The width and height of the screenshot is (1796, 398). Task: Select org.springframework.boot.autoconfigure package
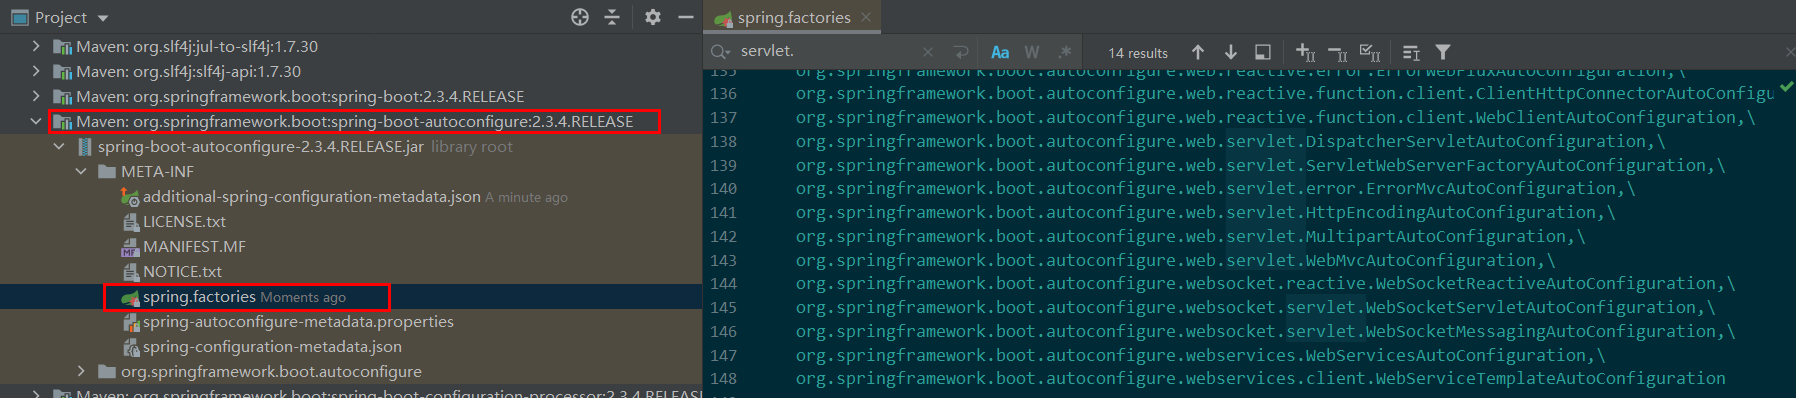click(271, 371)
